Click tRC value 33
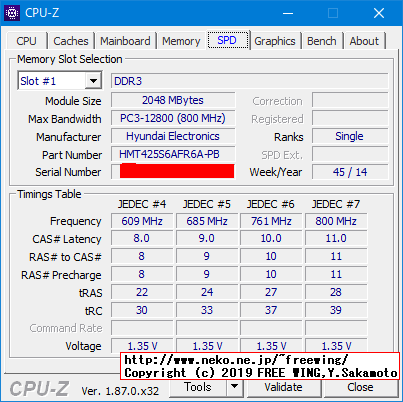This screenshot has height=402, width=403. click(x=207, y=310)
